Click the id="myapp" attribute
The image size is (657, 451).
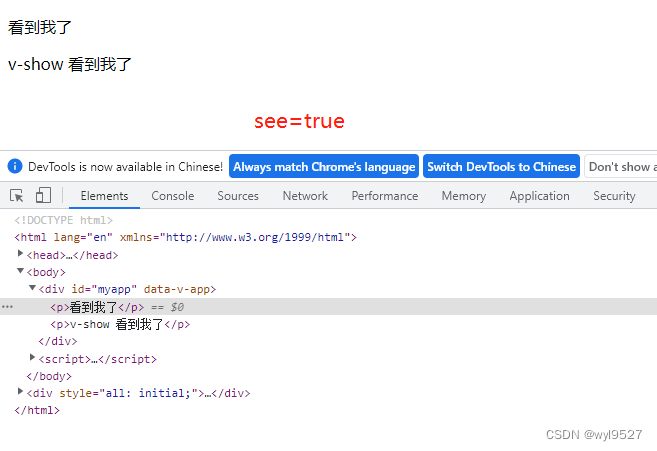104,289
